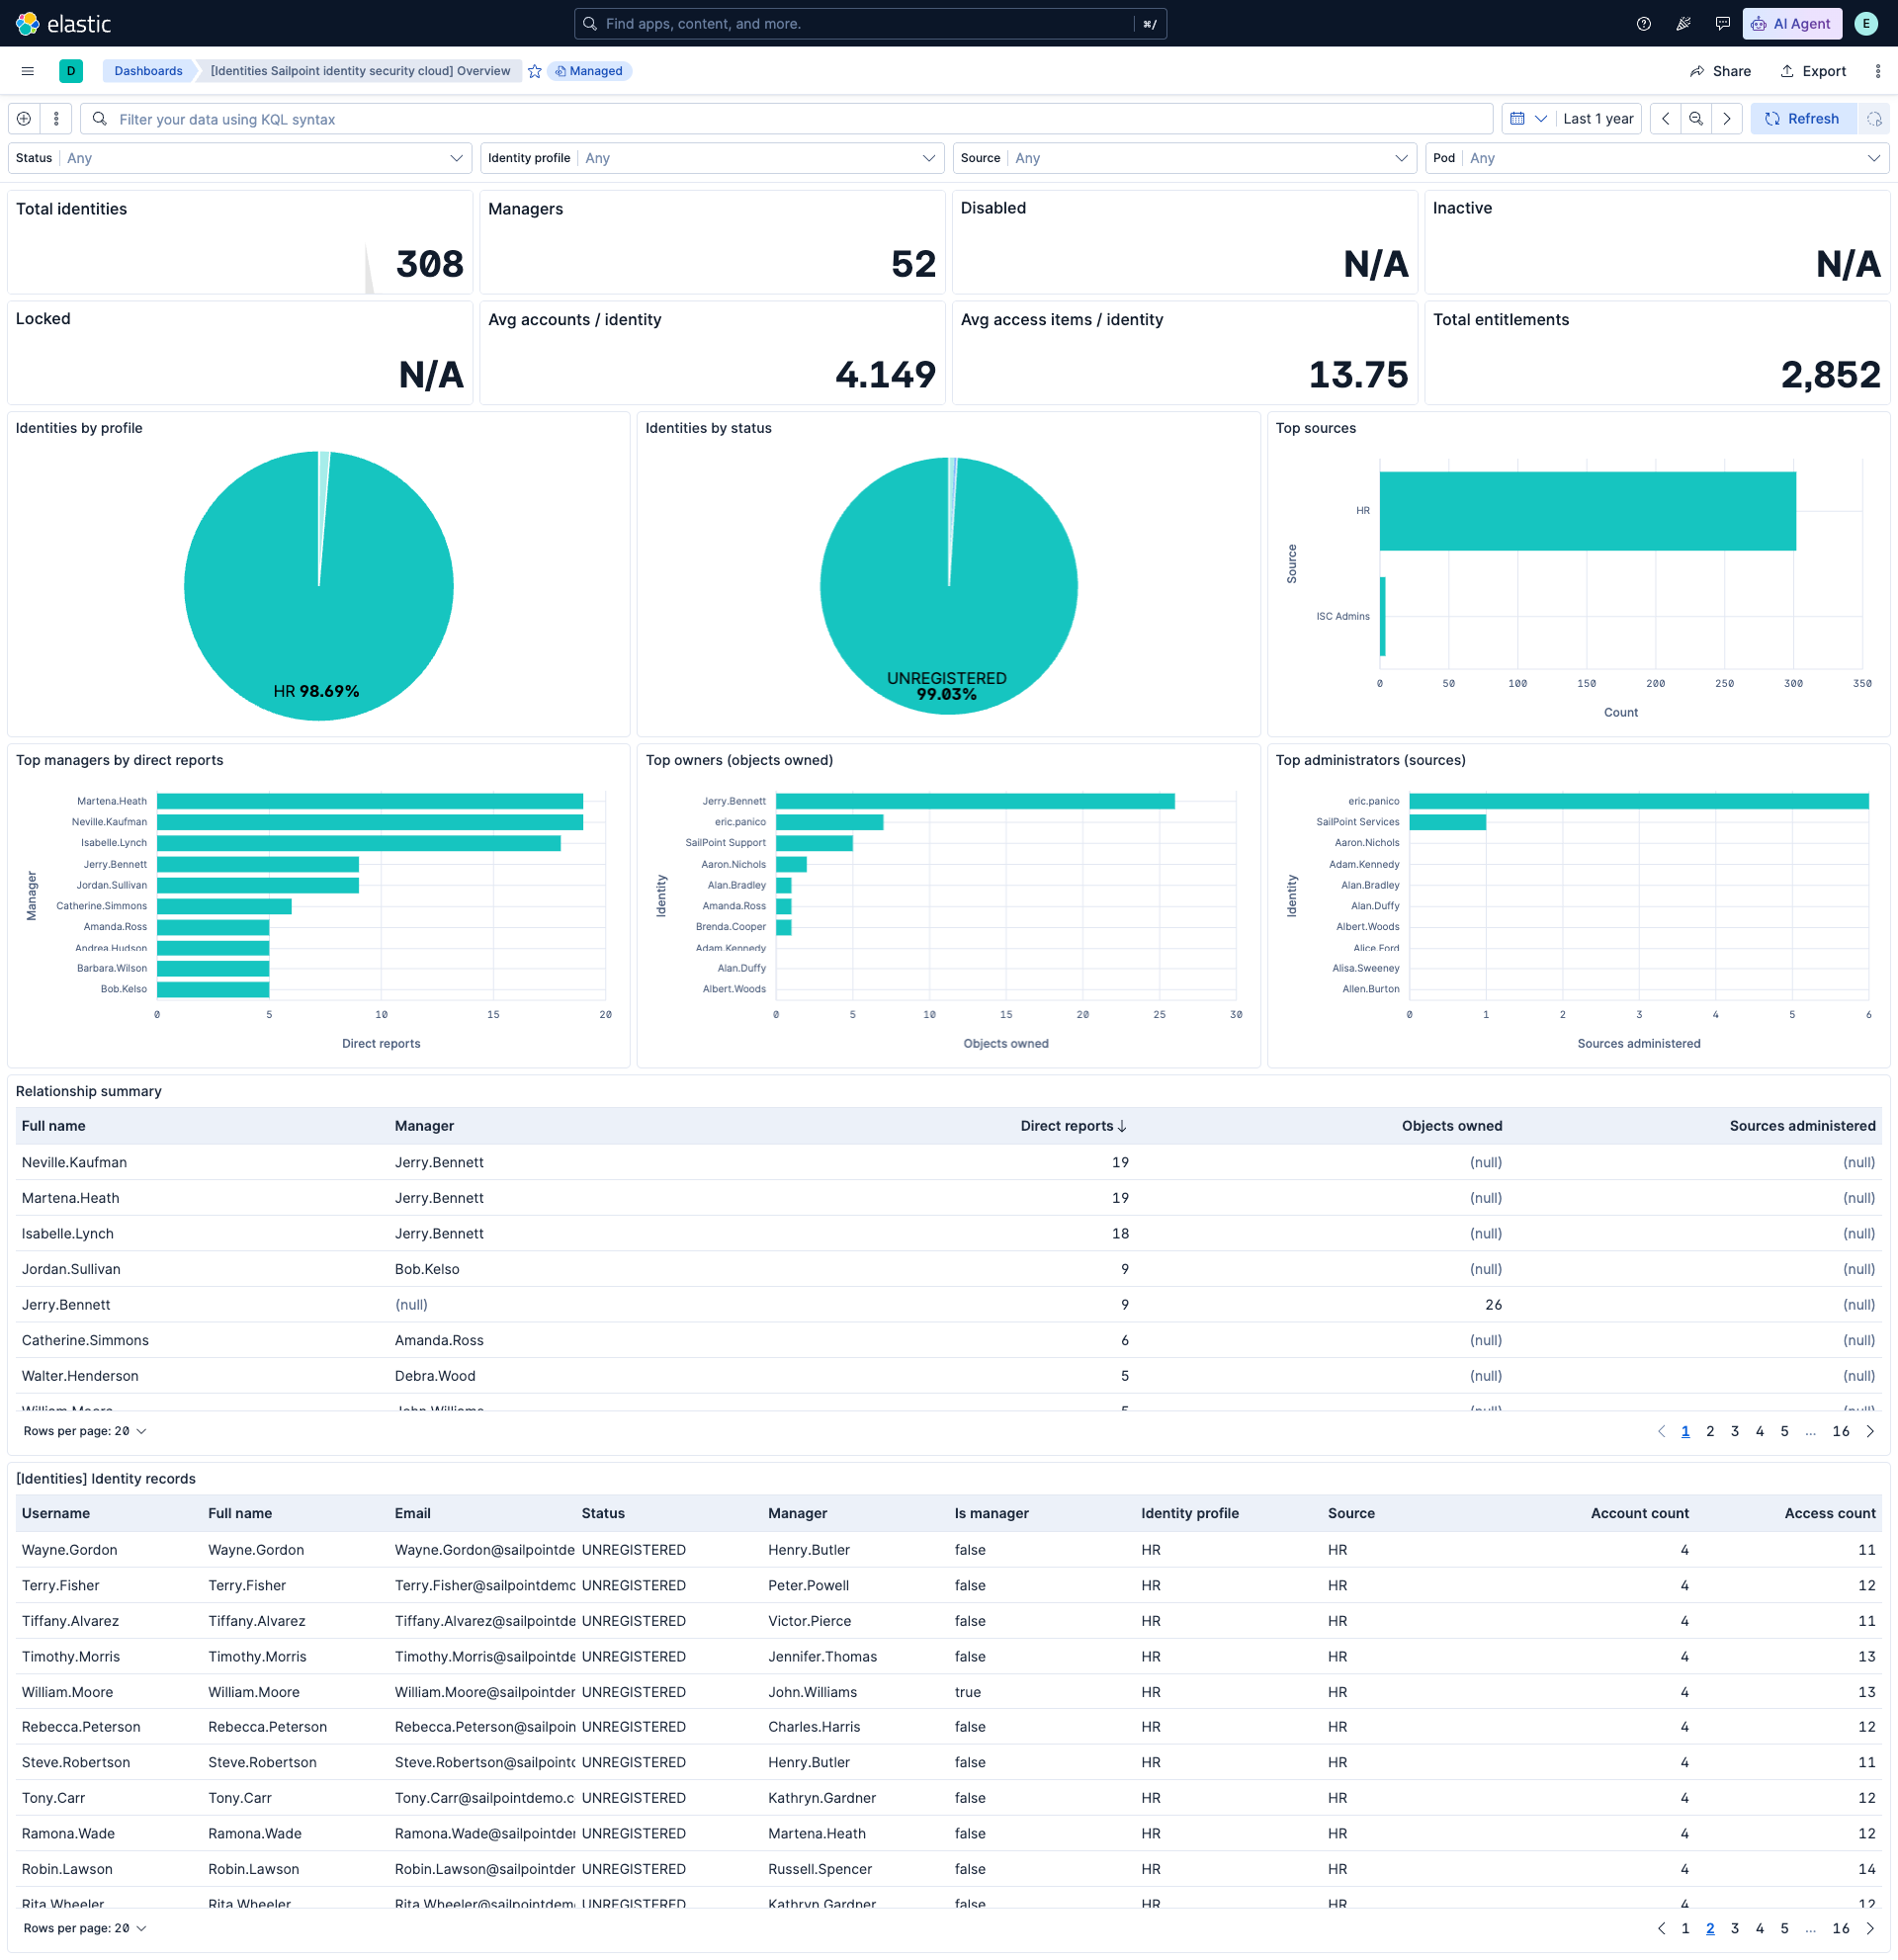The image size is (1898, 1960).
Task: Open the newsfeed celebration icon
Action: click(1683, 23)
